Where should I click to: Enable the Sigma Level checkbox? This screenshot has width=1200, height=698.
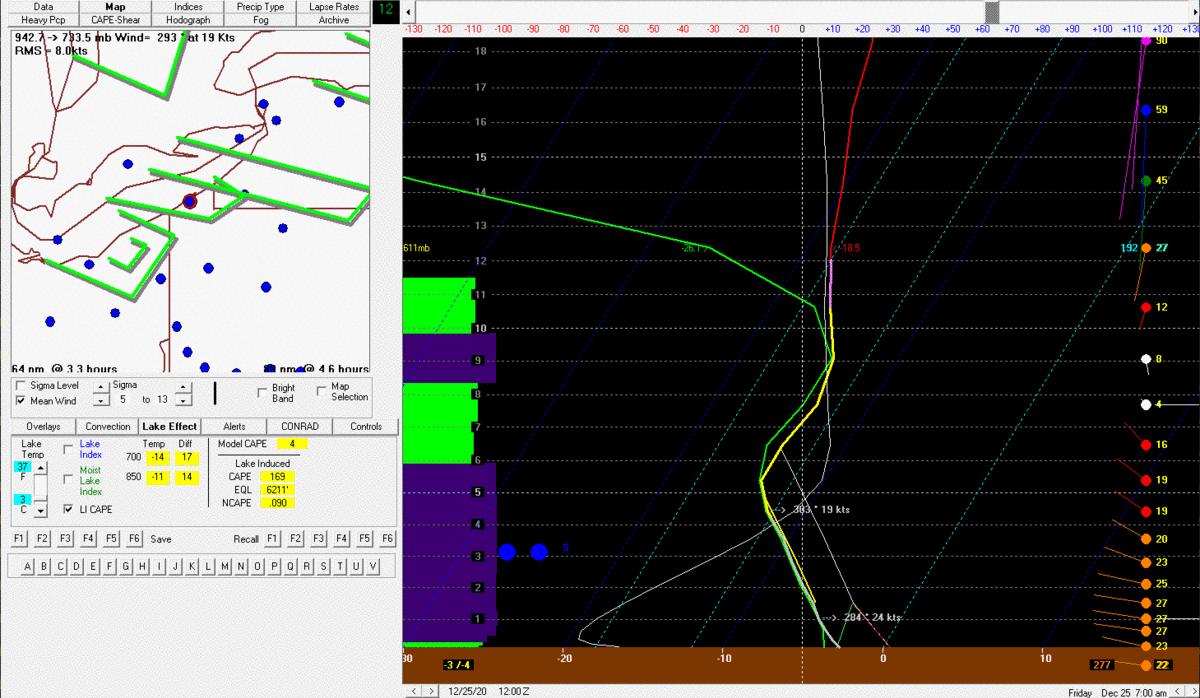coord(21,385)
